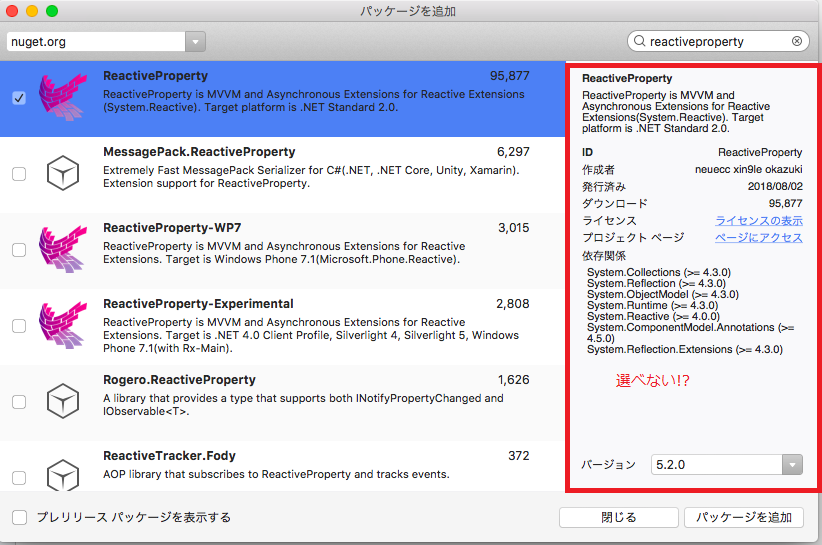Click the 95,877 download count in list
Image resolution: width=822 pixels, height=545 pixels.
510,76
